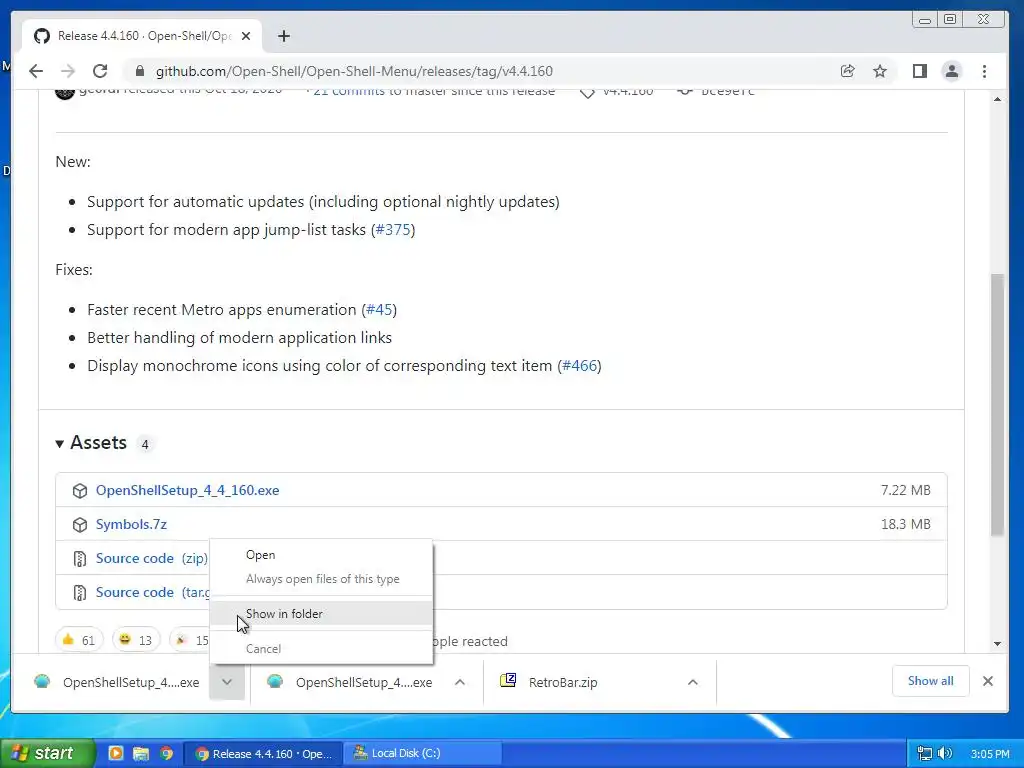
Task: Open the Windows start menu
Action: click(46, 753)
